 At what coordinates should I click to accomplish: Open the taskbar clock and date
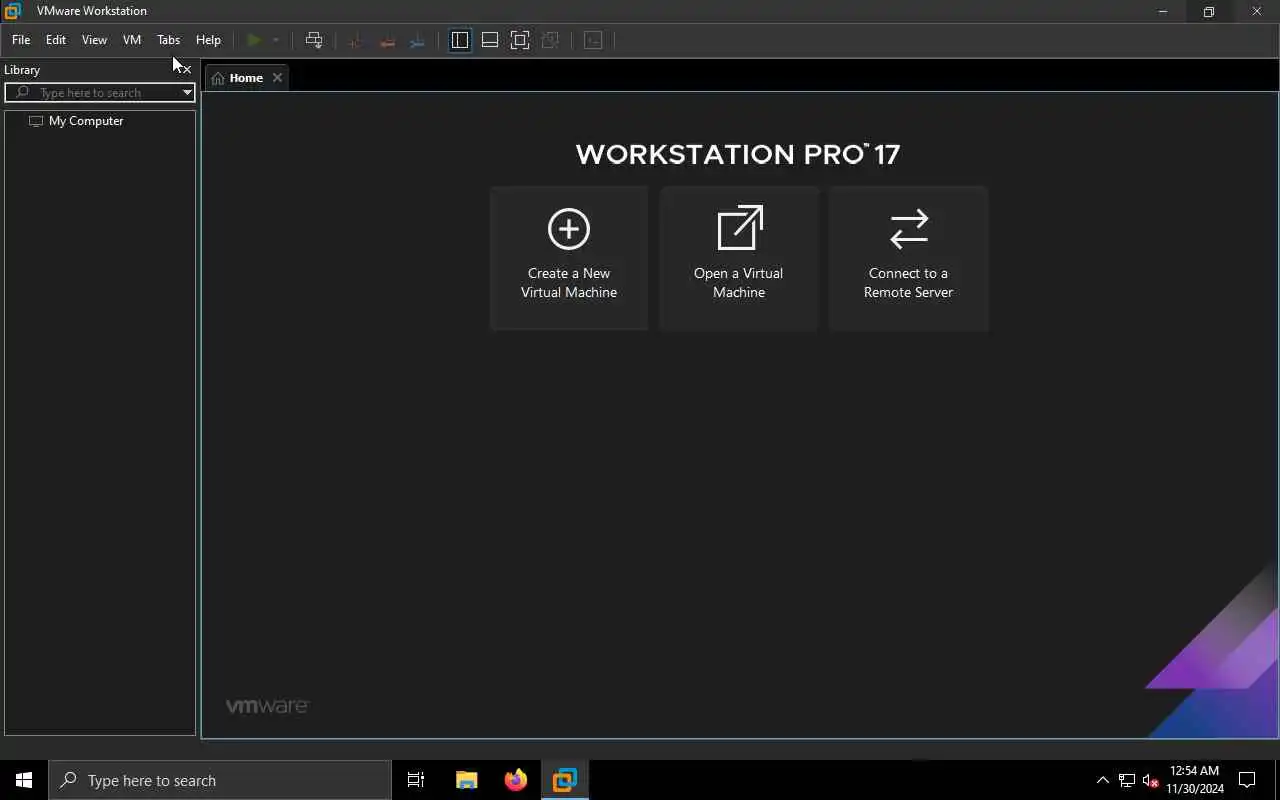(1195, 780)
